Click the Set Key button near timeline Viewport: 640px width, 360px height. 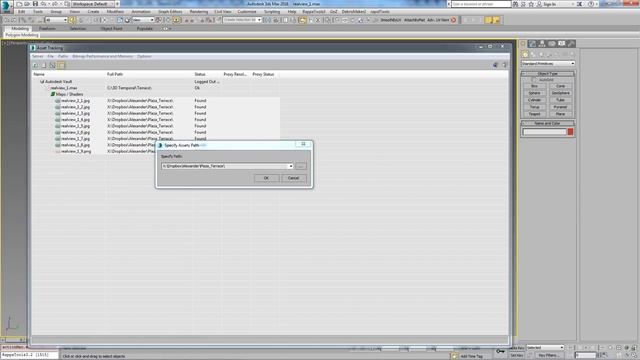coord(516,356)
